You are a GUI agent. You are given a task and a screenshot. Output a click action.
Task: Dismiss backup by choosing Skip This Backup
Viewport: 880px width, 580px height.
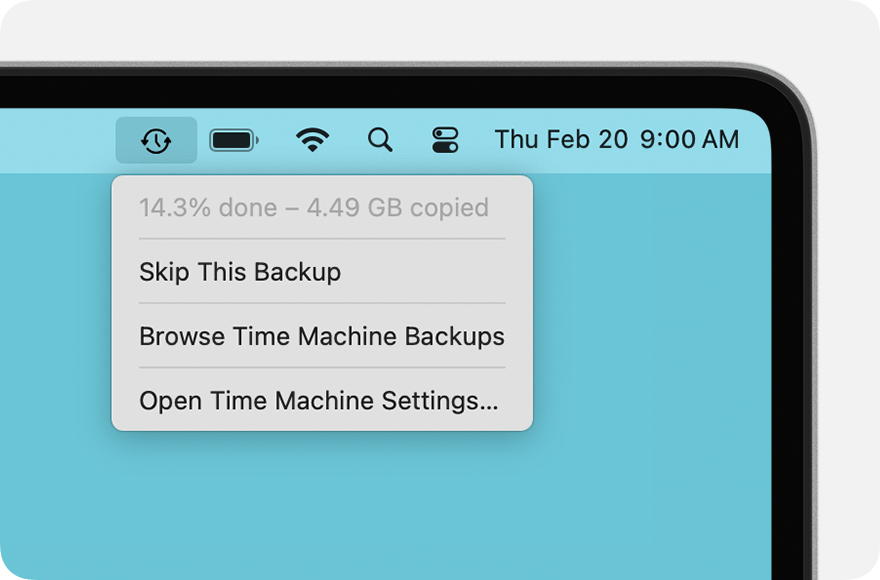point(240,272)
